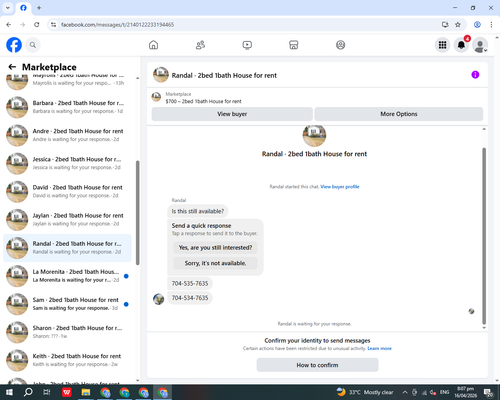Open the Marketplace storefront icon

[294, 45]
